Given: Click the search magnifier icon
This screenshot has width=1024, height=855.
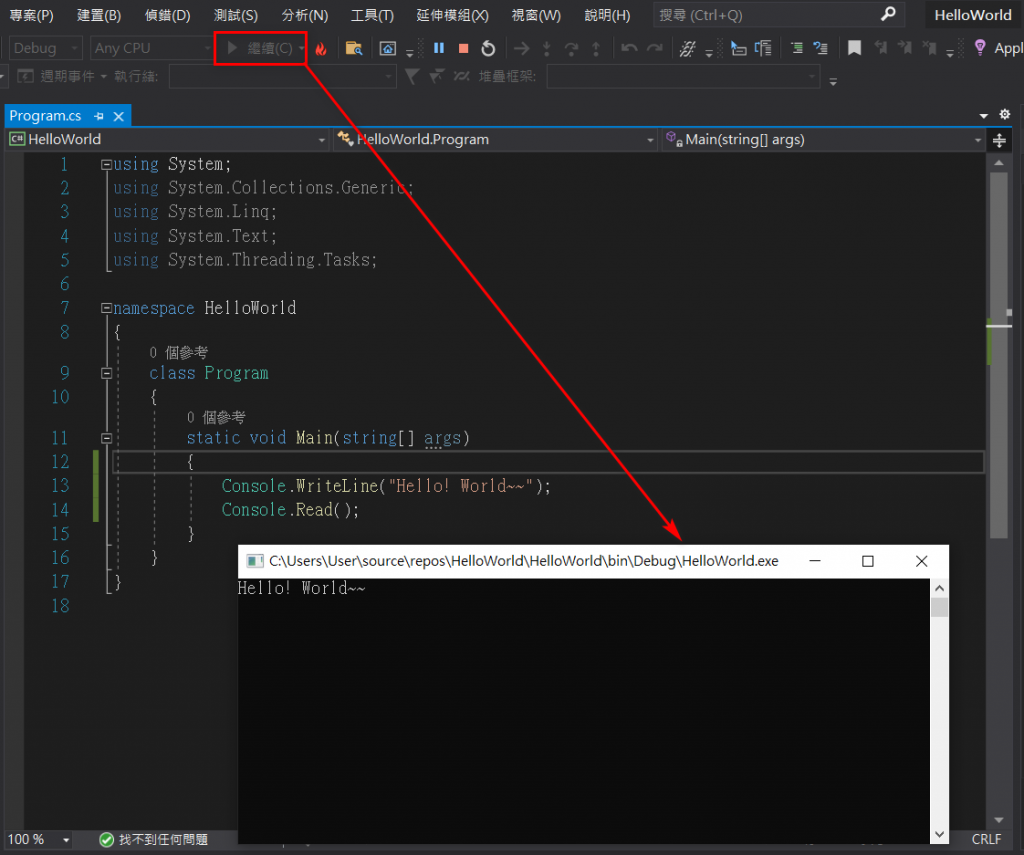Looking at the screenshot, I should tap(888, 14).
